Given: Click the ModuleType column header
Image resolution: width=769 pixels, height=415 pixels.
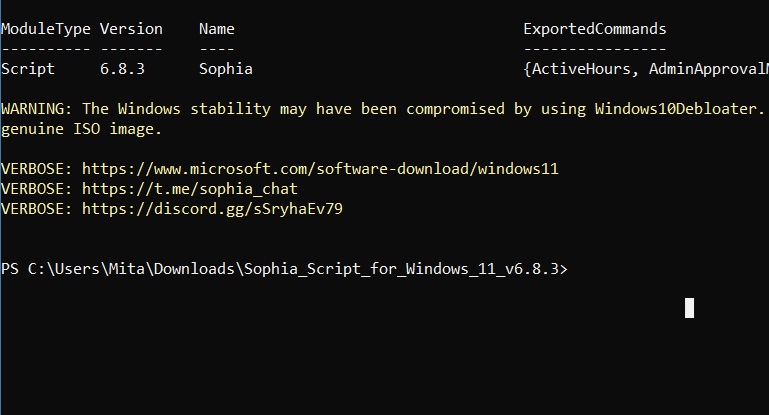Looking at the screenshot, I should coord(45,29).
